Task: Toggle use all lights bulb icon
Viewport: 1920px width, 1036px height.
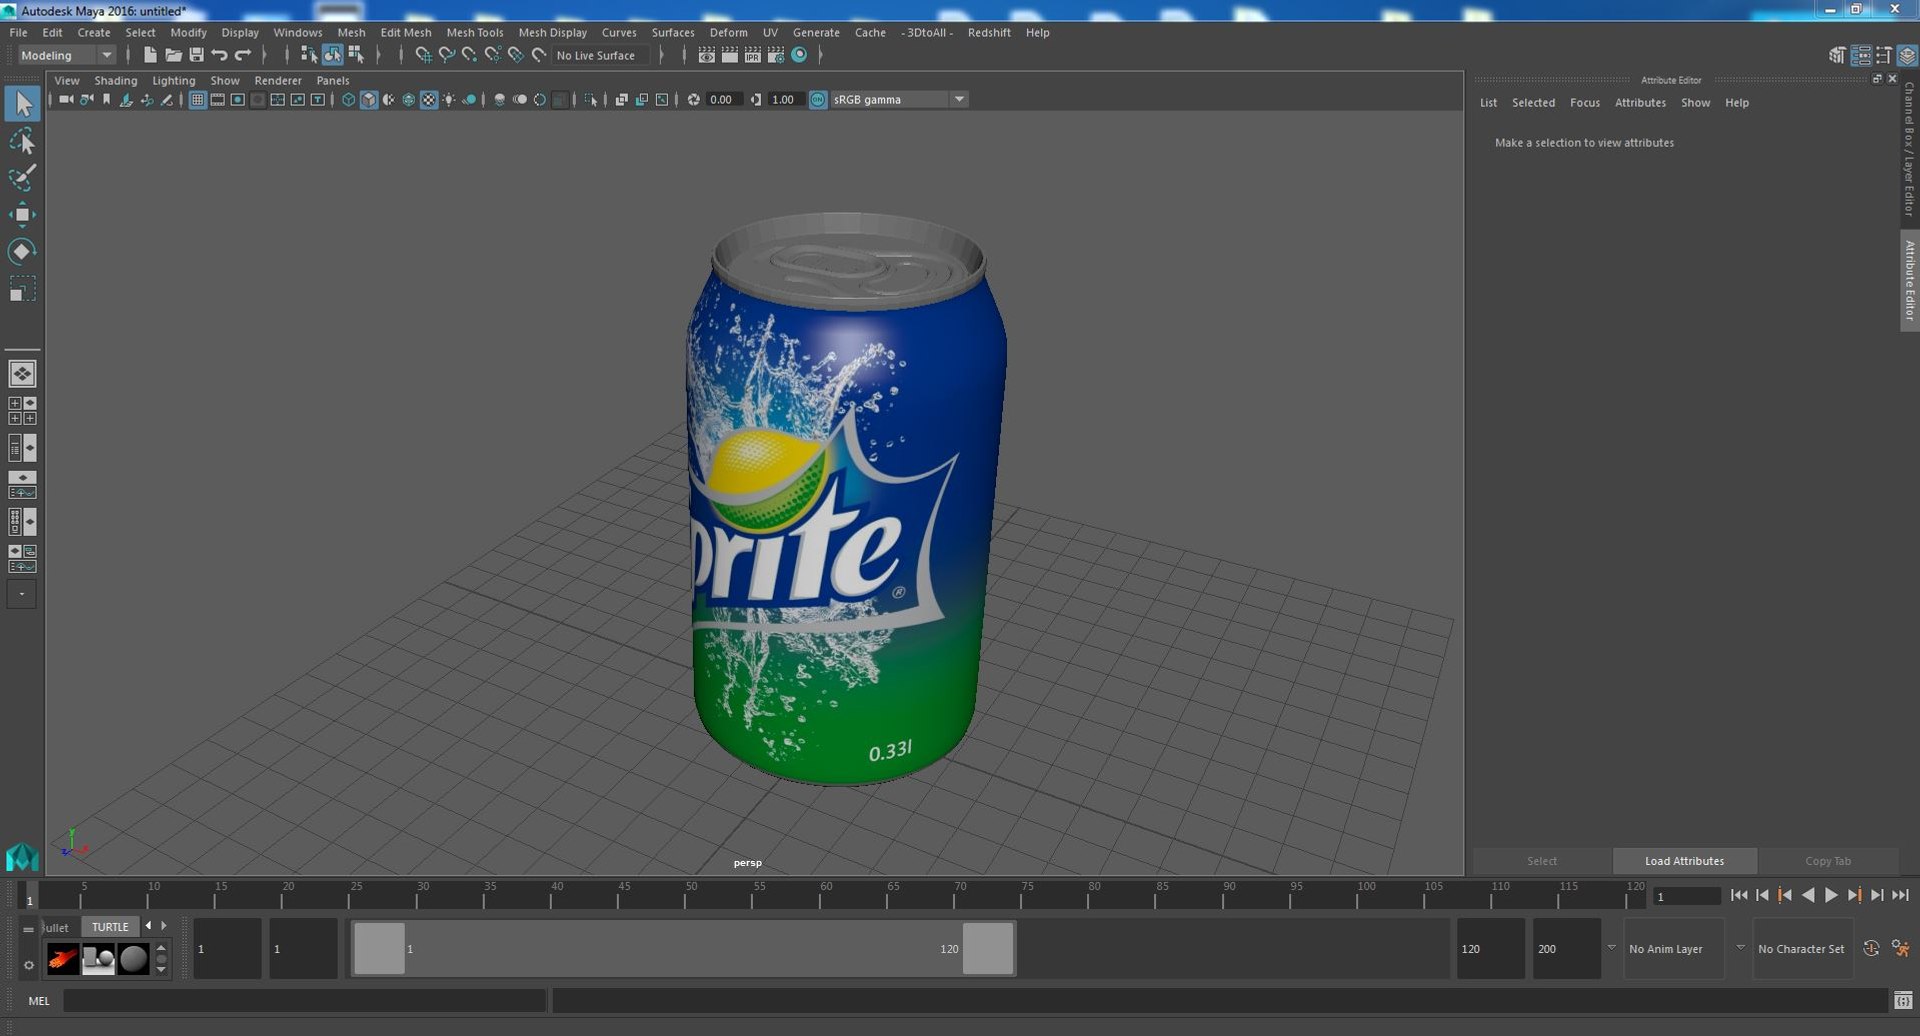Action: pos(449,99)
